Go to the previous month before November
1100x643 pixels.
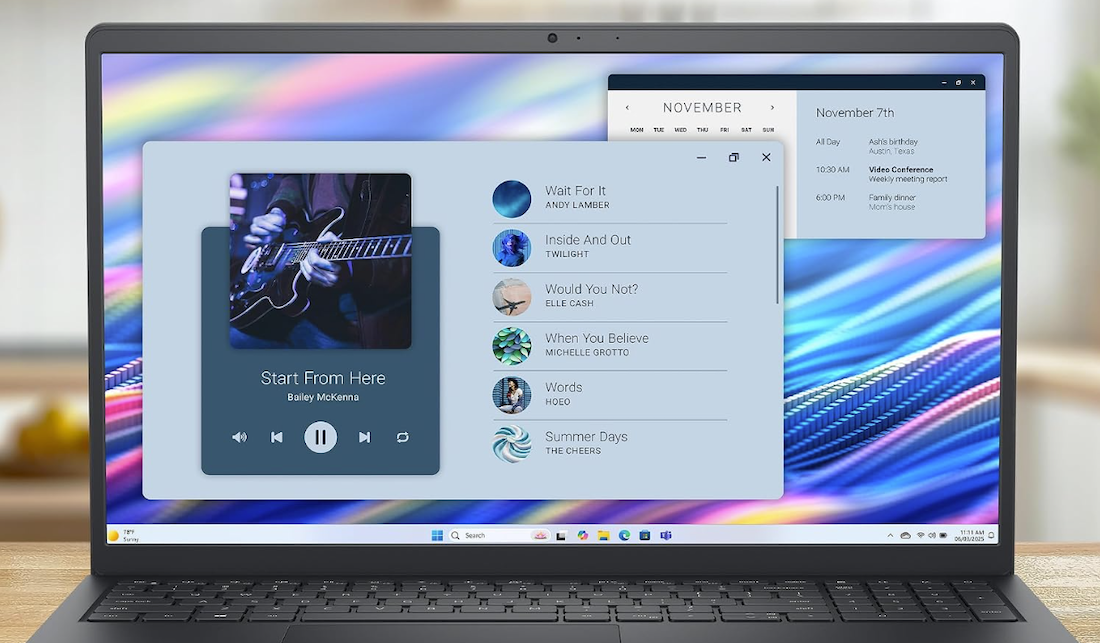[x=627, y=108]
